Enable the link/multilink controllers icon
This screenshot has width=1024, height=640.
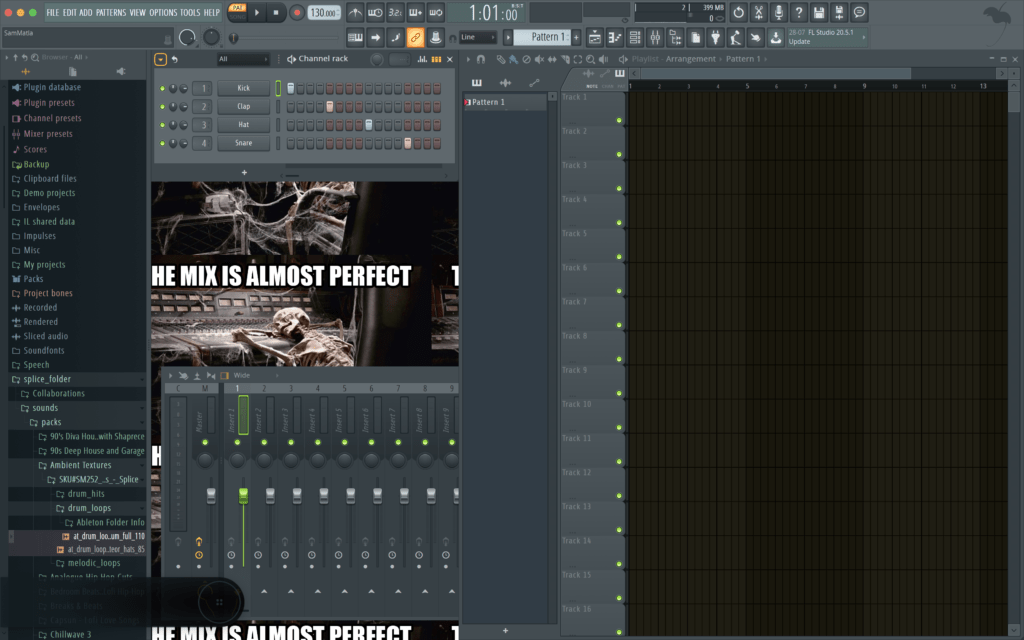[x=415, y=37]
